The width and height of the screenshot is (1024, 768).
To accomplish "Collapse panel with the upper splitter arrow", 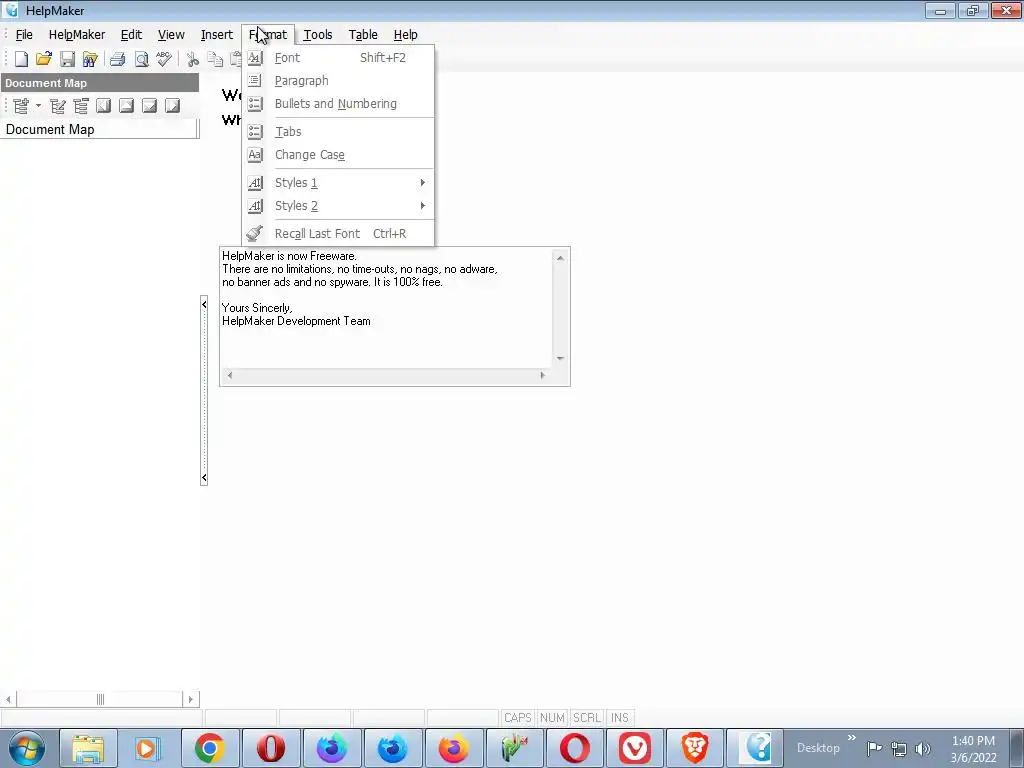I will click(x=204, y=304).
